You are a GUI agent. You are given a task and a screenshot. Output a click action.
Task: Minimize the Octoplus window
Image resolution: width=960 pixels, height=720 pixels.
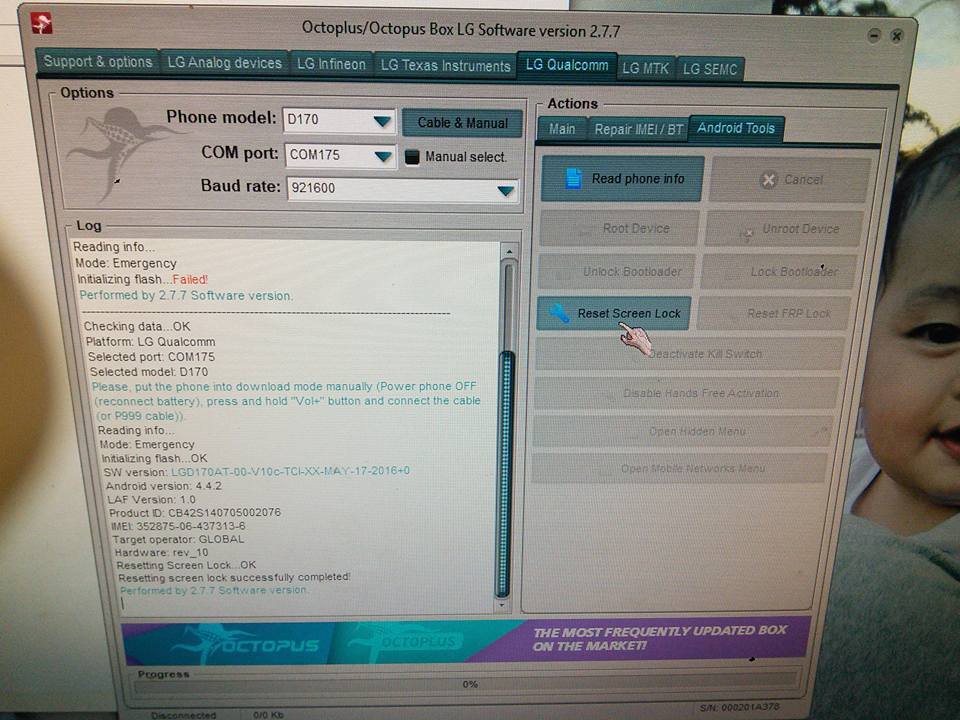coord(874,36)
